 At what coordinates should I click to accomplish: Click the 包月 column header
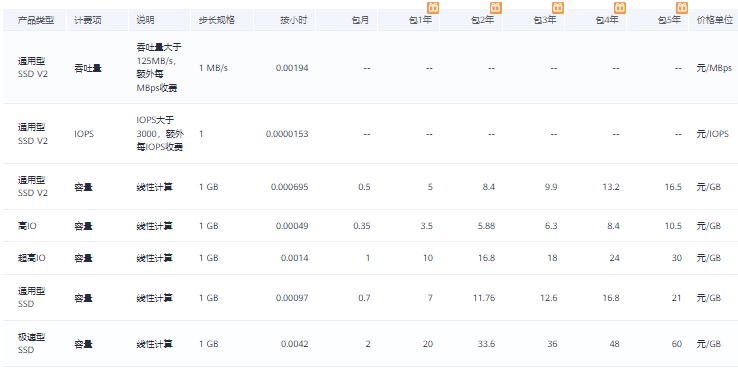[x=361, y=20]
